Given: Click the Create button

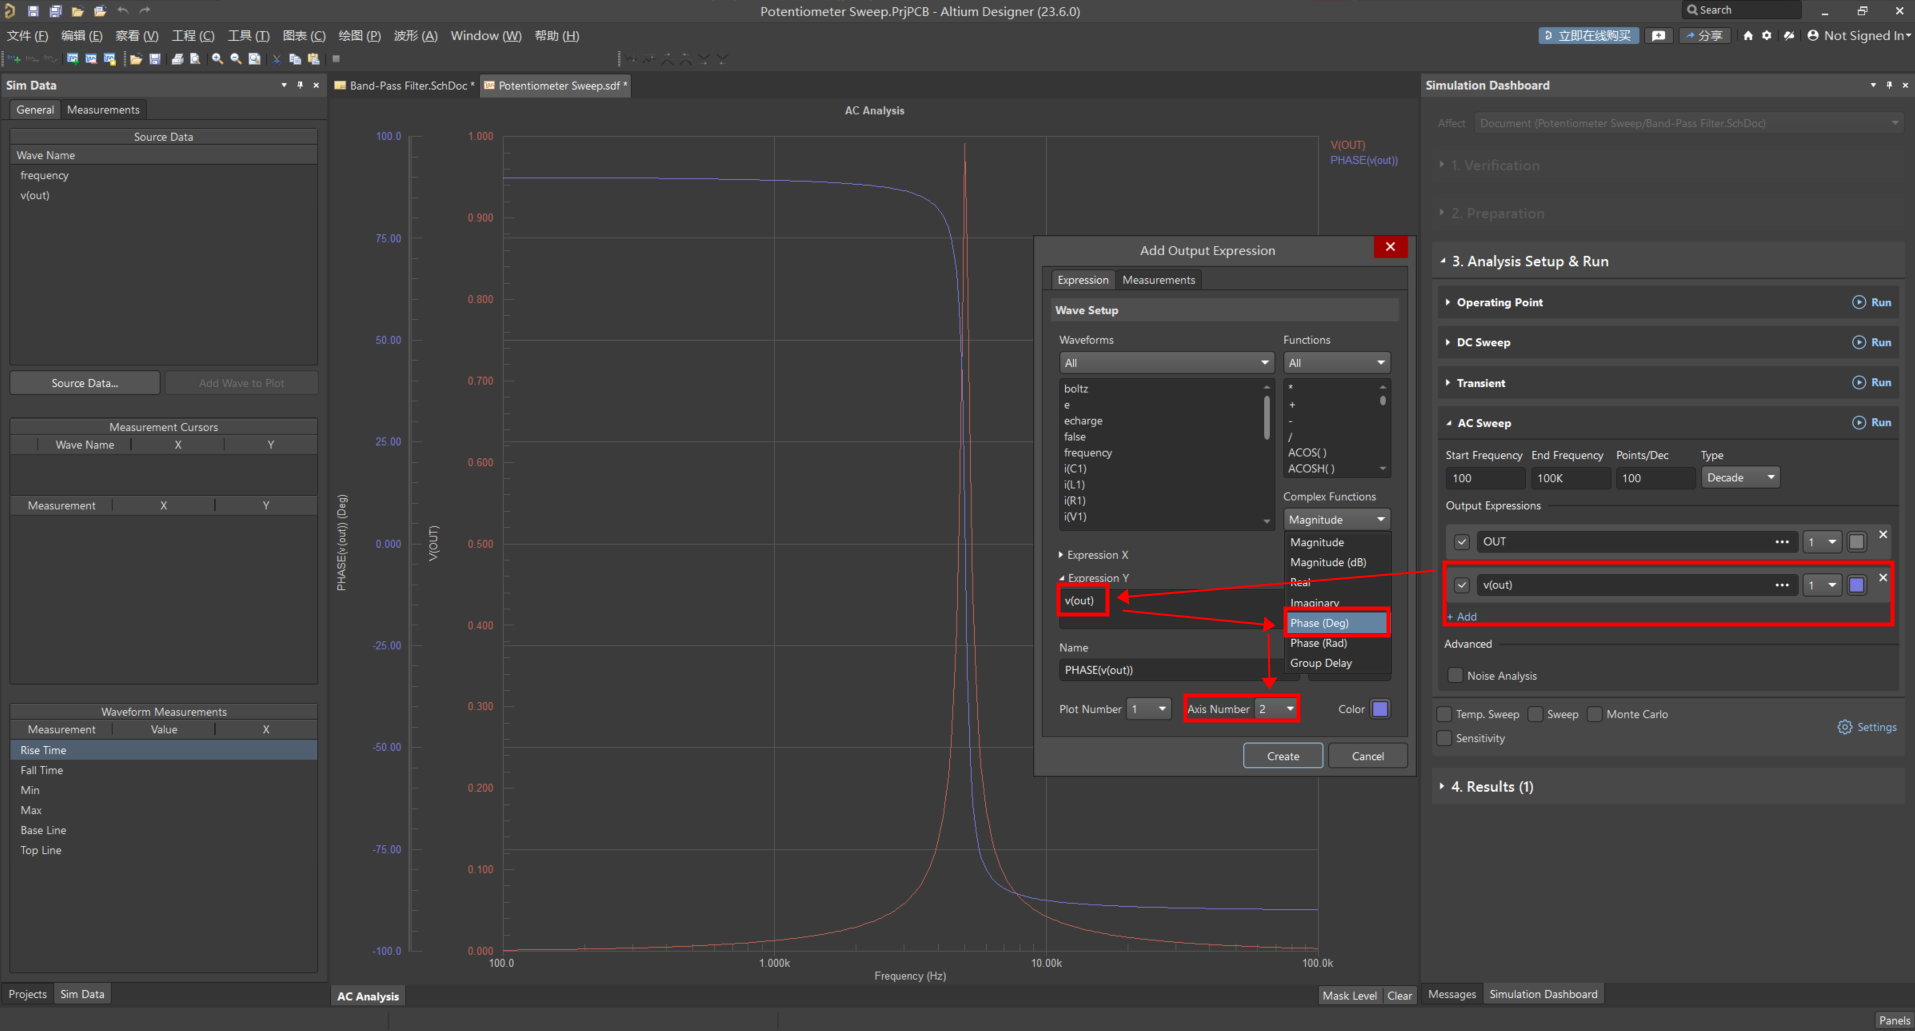Looking at the screenshot, I should pyautogui.click(x=1283, y=756).
